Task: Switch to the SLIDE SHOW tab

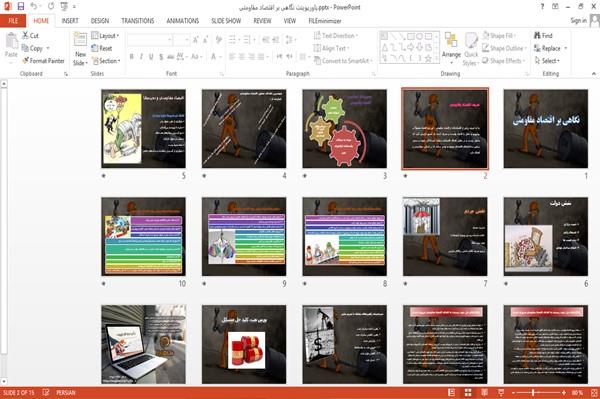Action: click(226, 21)
